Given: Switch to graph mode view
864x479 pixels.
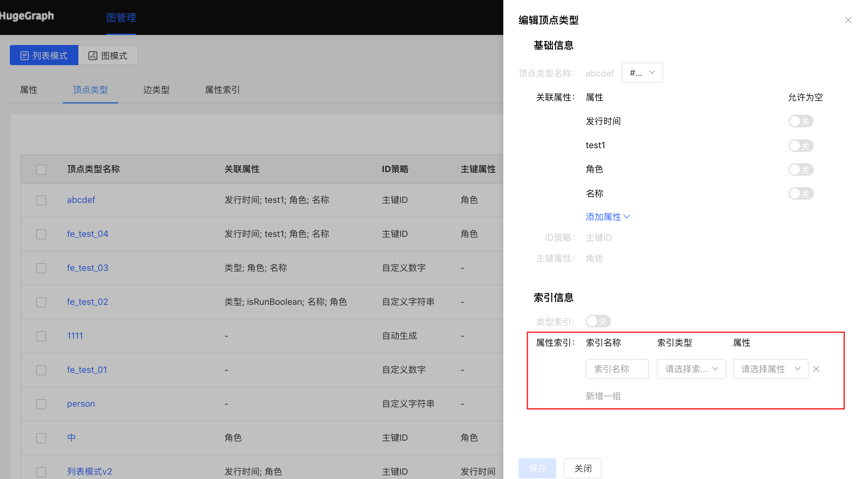Looking at the screenshot, I should 108,56.
